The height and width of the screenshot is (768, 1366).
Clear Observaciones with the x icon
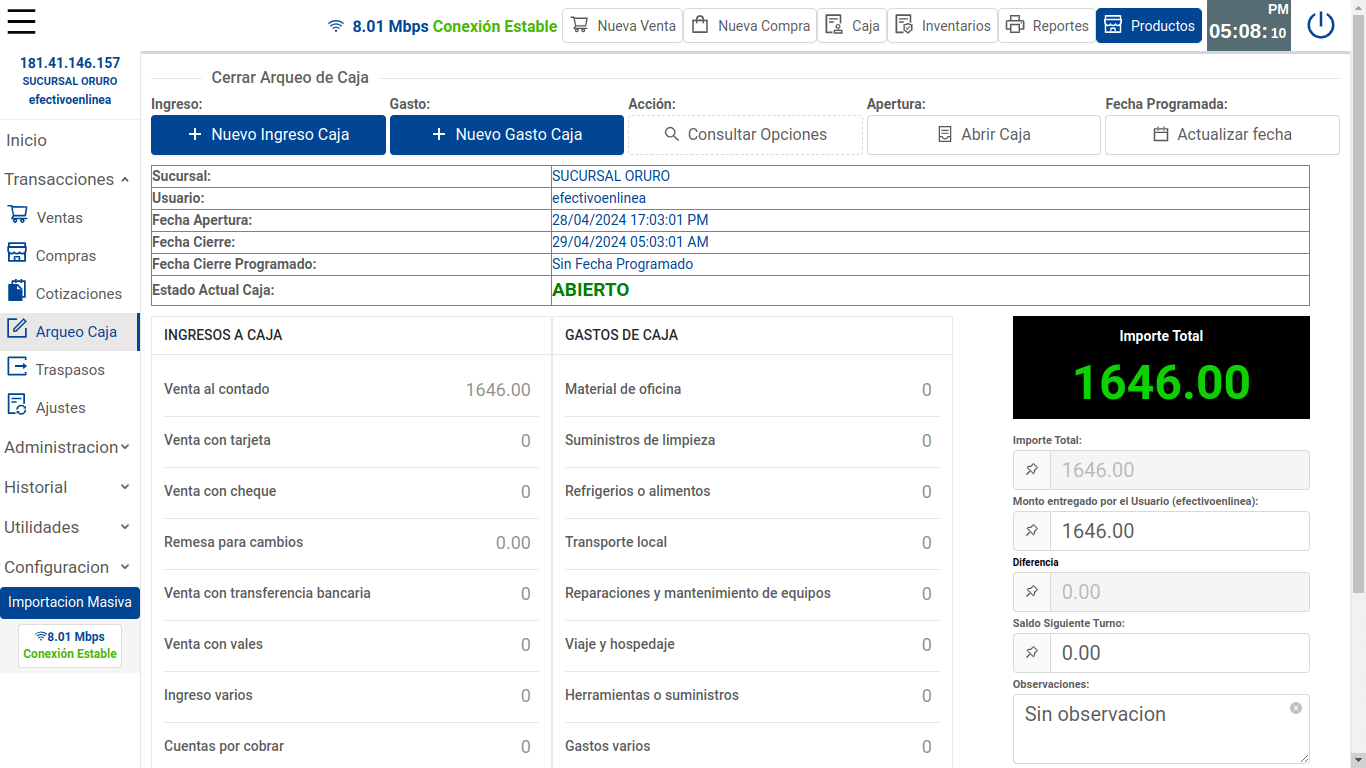[1296, 708]
